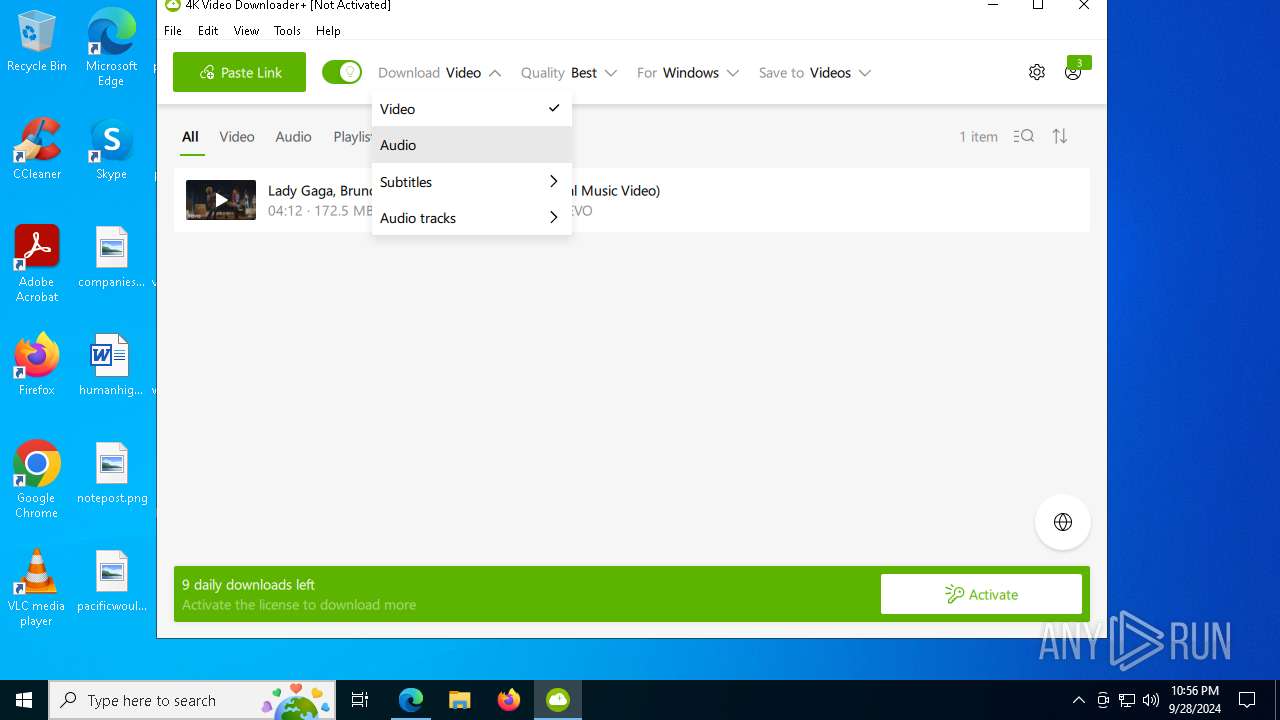Open Edge from the taskbar

[411, 700]
